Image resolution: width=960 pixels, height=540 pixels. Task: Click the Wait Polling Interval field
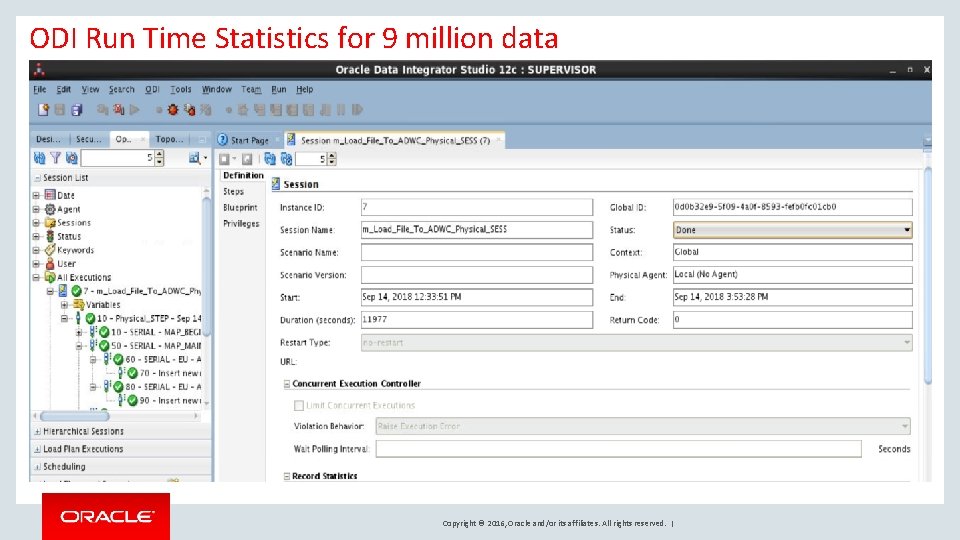click(618, 449)
